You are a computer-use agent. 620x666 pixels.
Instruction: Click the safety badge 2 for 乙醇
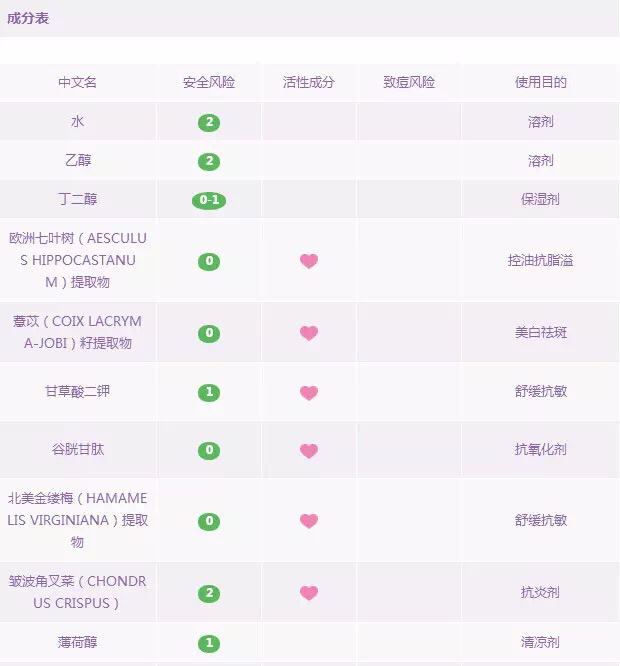[209, 161]
